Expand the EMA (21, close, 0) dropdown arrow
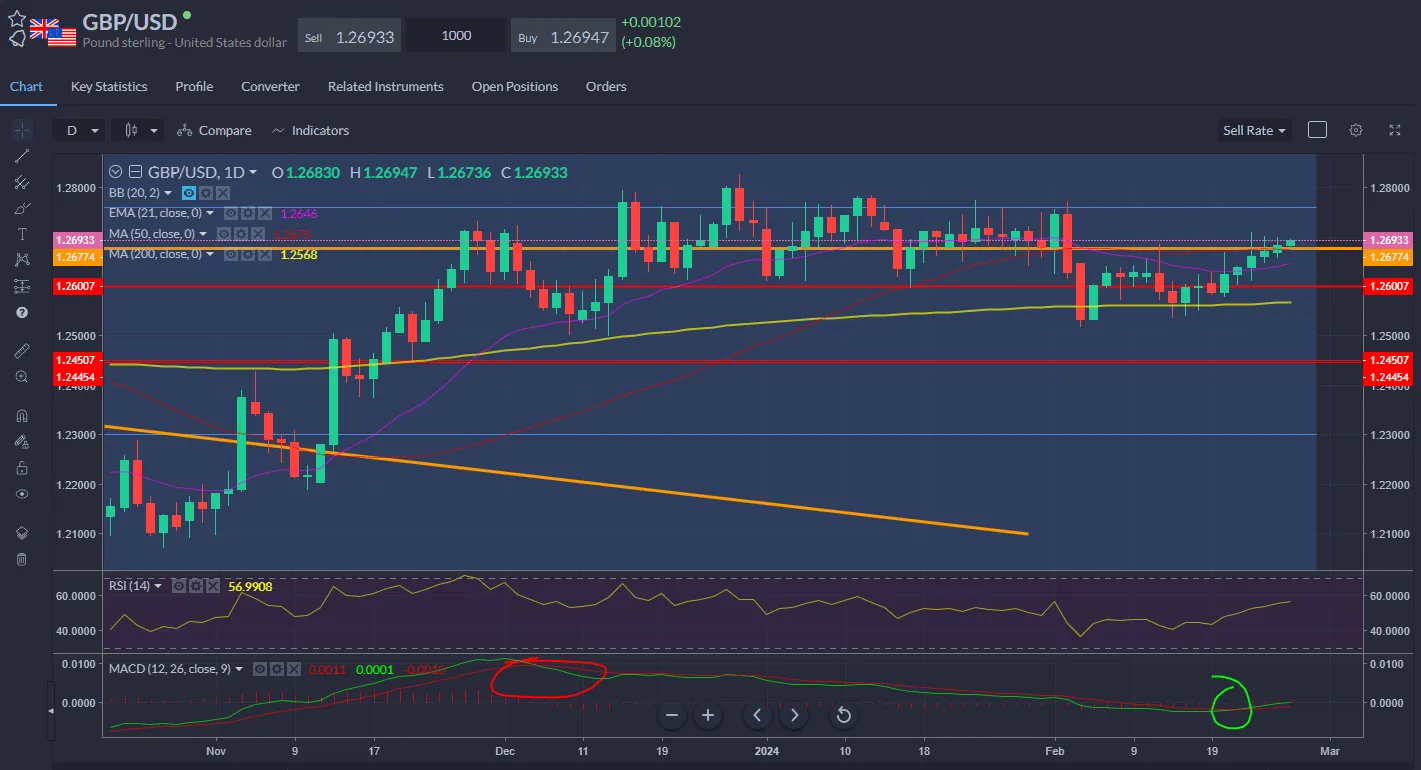Screen dimensions: 1421x770 pos(210,213)
